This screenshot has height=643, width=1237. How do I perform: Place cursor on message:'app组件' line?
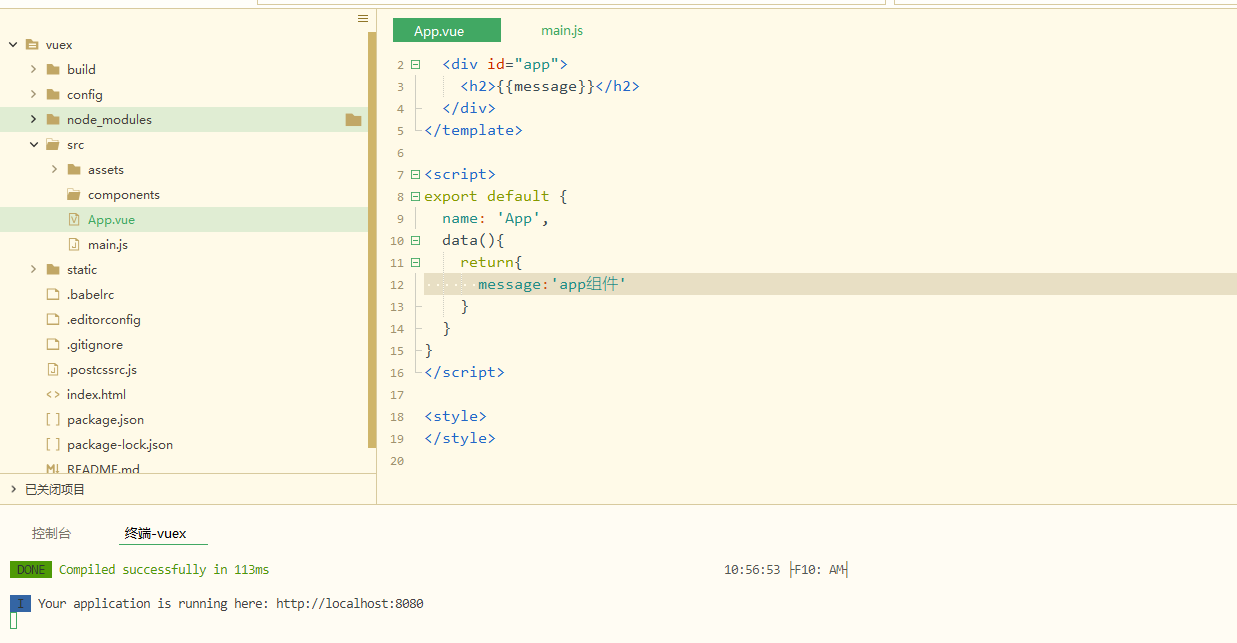click(x=830, y=284)
